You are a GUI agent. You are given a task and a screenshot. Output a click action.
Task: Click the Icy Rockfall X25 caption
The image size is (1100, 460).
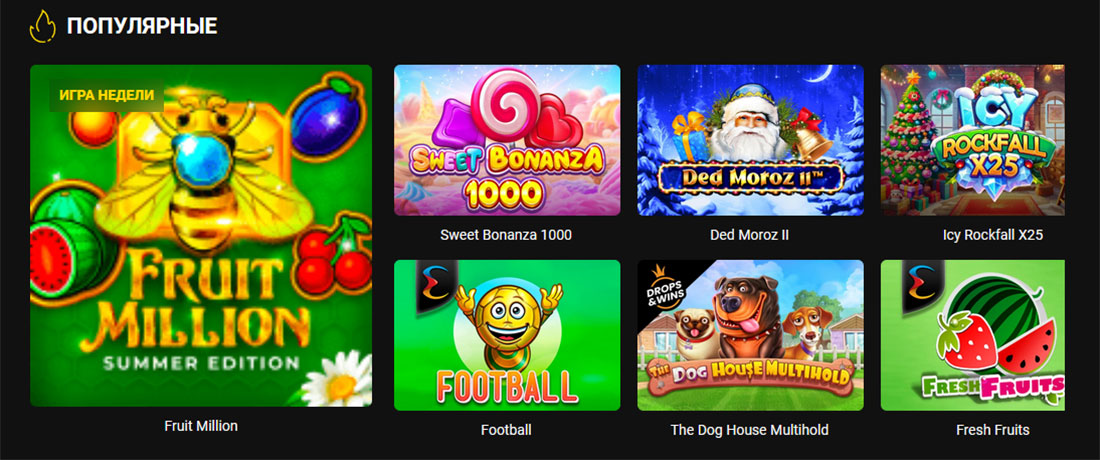tap(993, 235)
